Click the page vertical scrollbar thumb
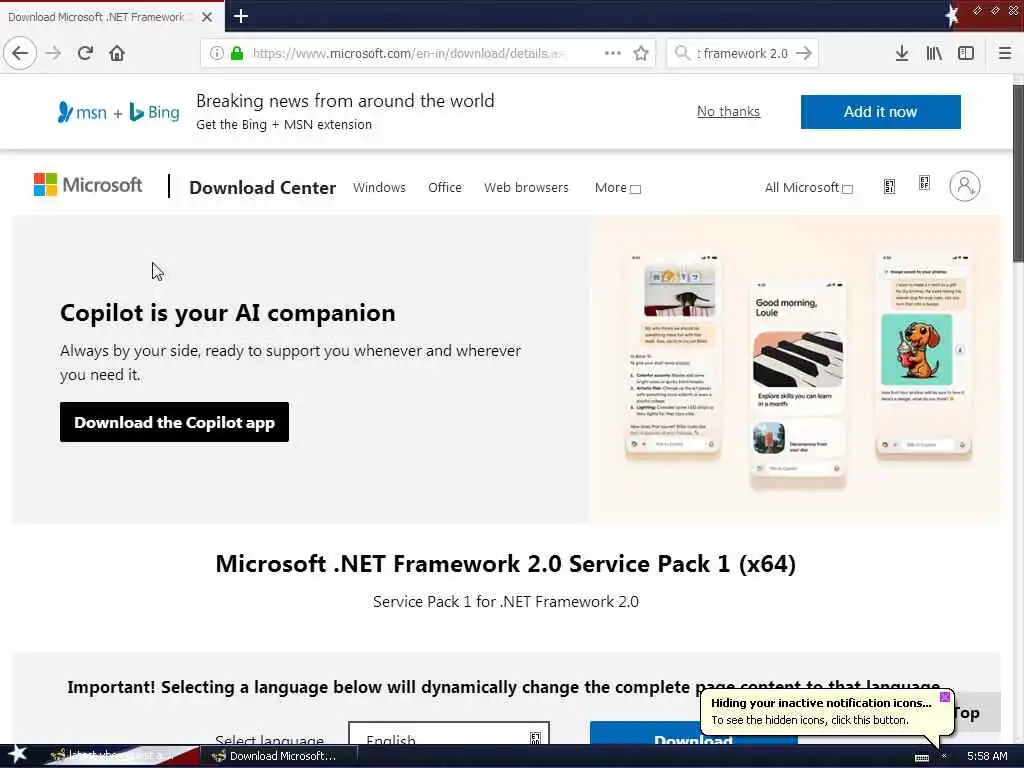The width and height of the screenshot is (1024, 768). 1017,173
